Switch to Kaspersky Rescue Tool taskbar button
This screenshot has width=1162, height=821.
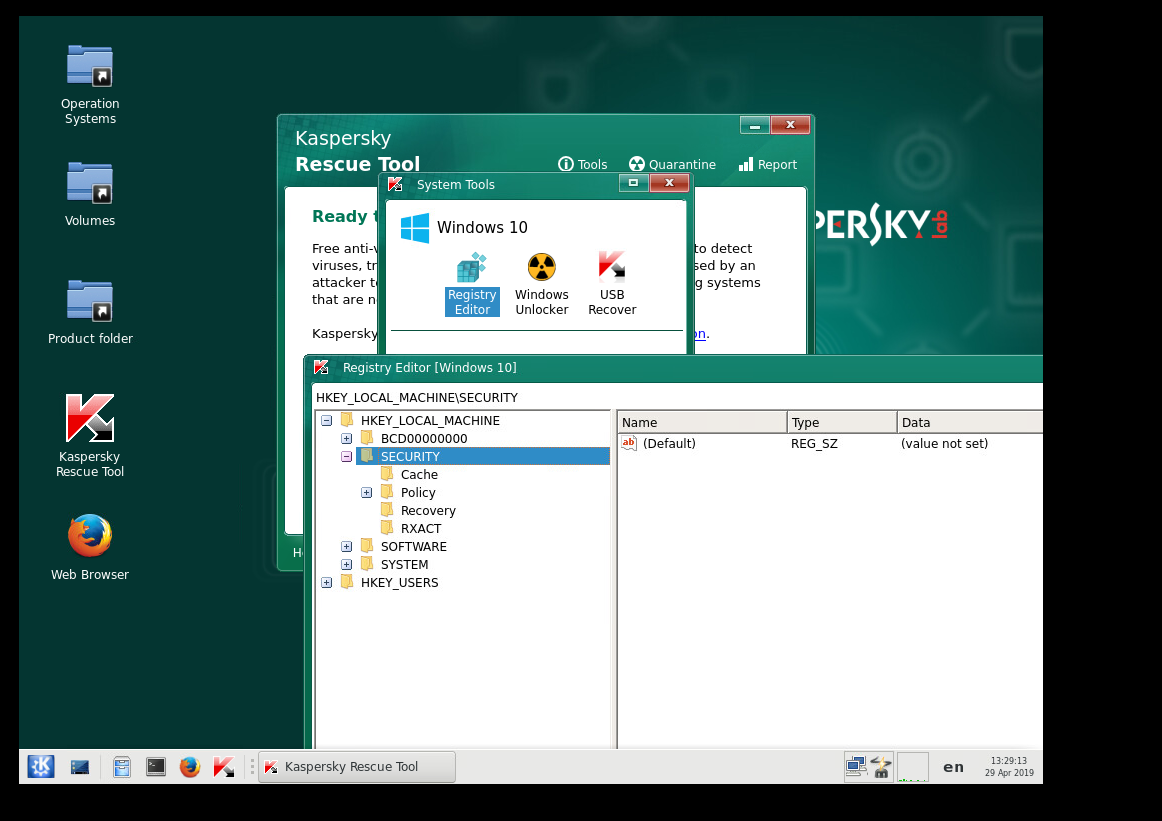(x=356, y=767)
